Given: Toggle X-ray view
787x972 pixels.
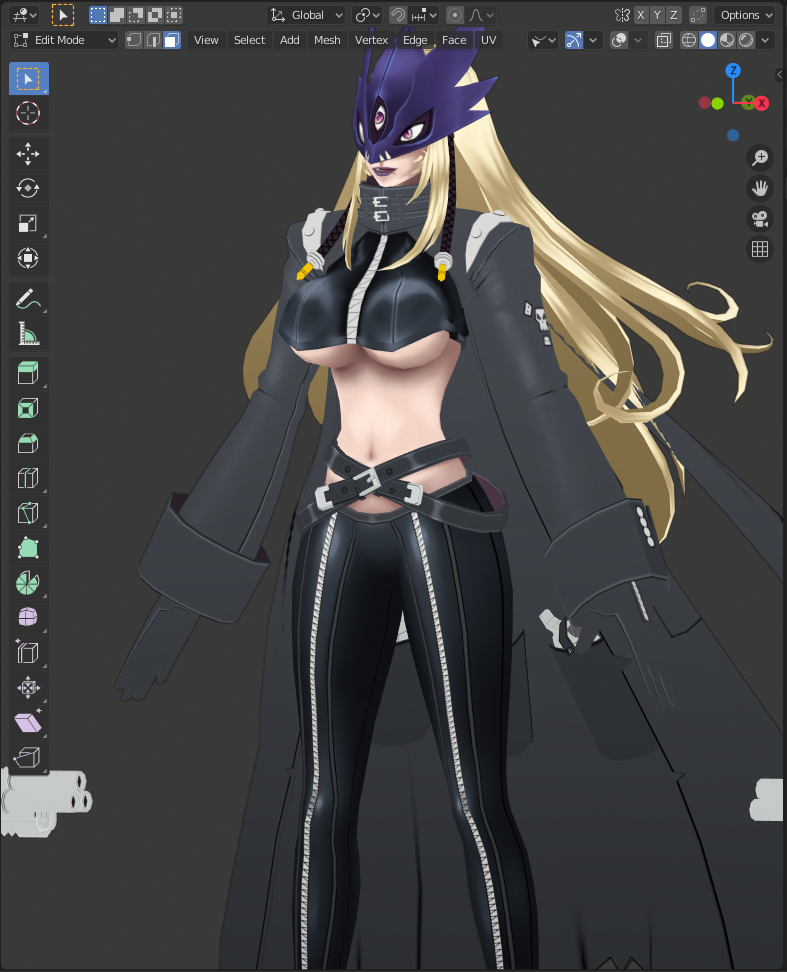Looking at the screenshot, I should click(x=664, y=40).
